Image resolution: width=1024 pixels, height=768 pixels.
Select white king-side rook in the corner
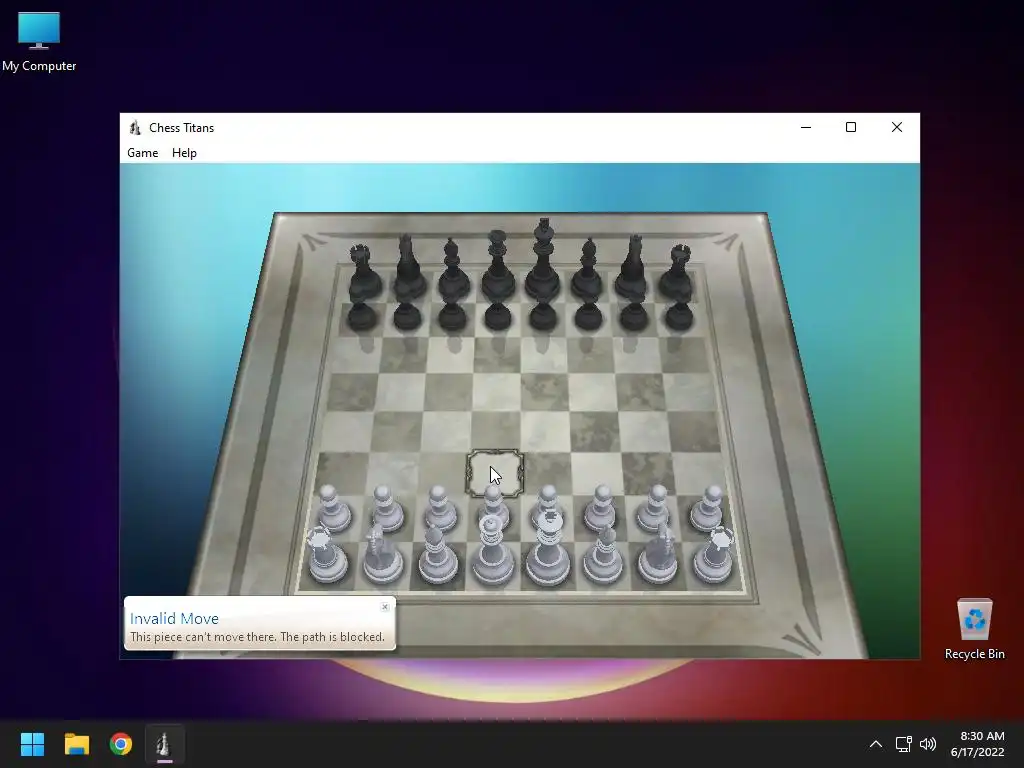(x=713, y=555)
